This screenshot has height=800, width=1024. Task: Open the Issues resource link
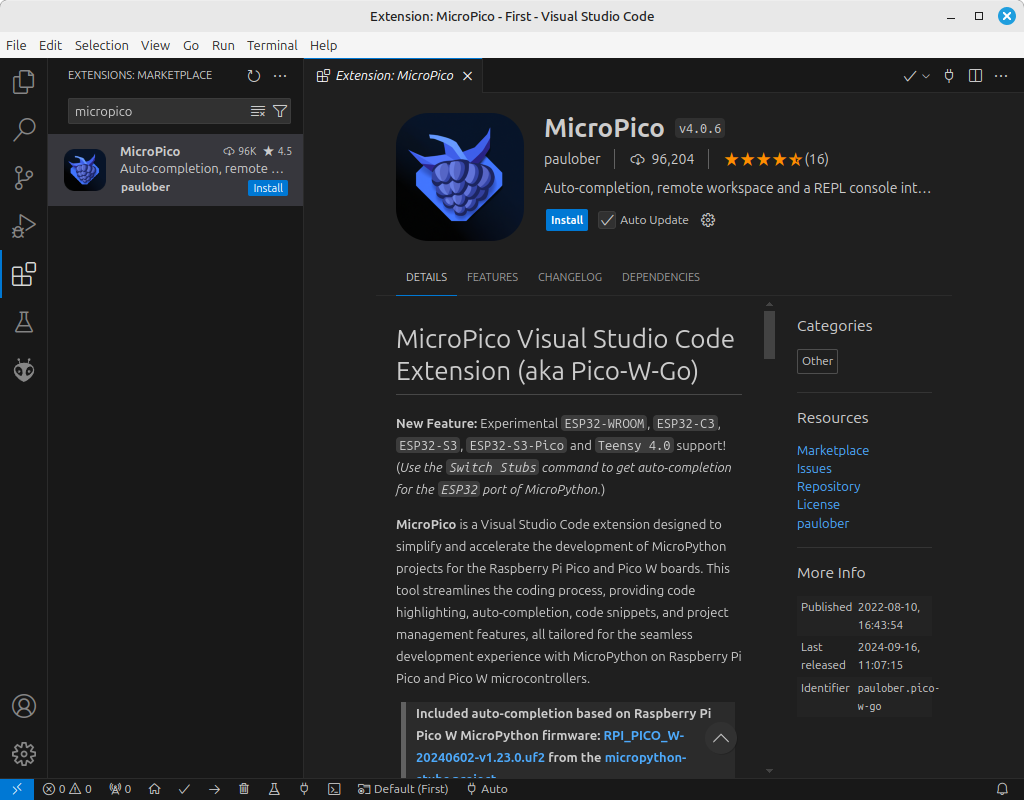click(814, 468)
